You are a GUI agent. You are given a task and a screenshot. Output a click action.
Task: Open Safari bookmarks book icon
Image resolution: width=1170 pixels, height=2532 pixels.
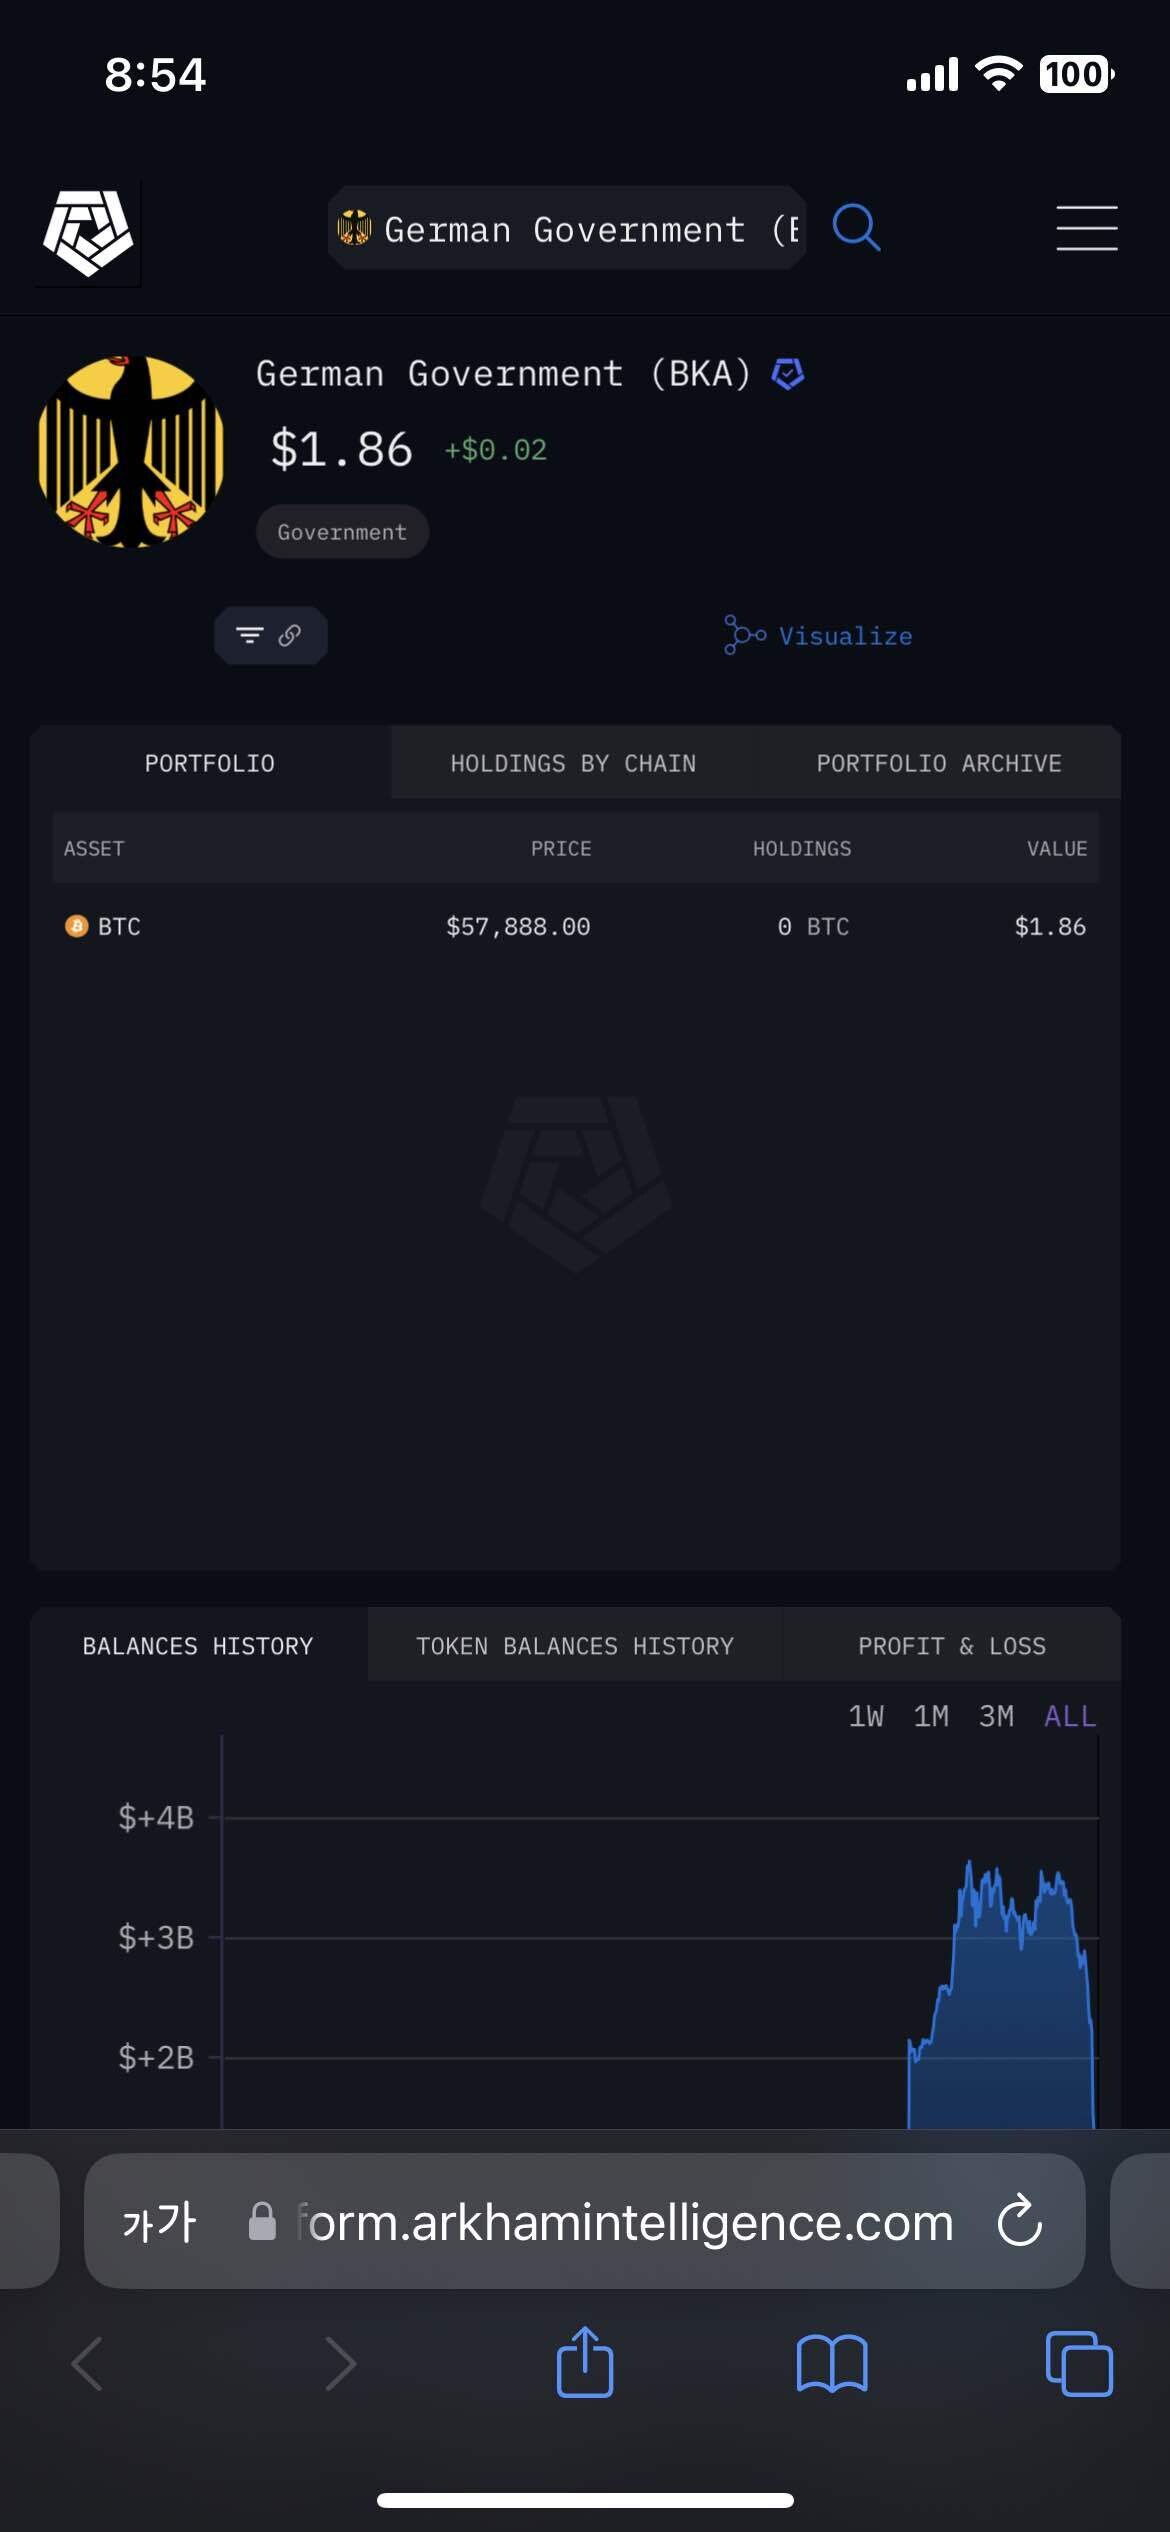click(832, 2364)
